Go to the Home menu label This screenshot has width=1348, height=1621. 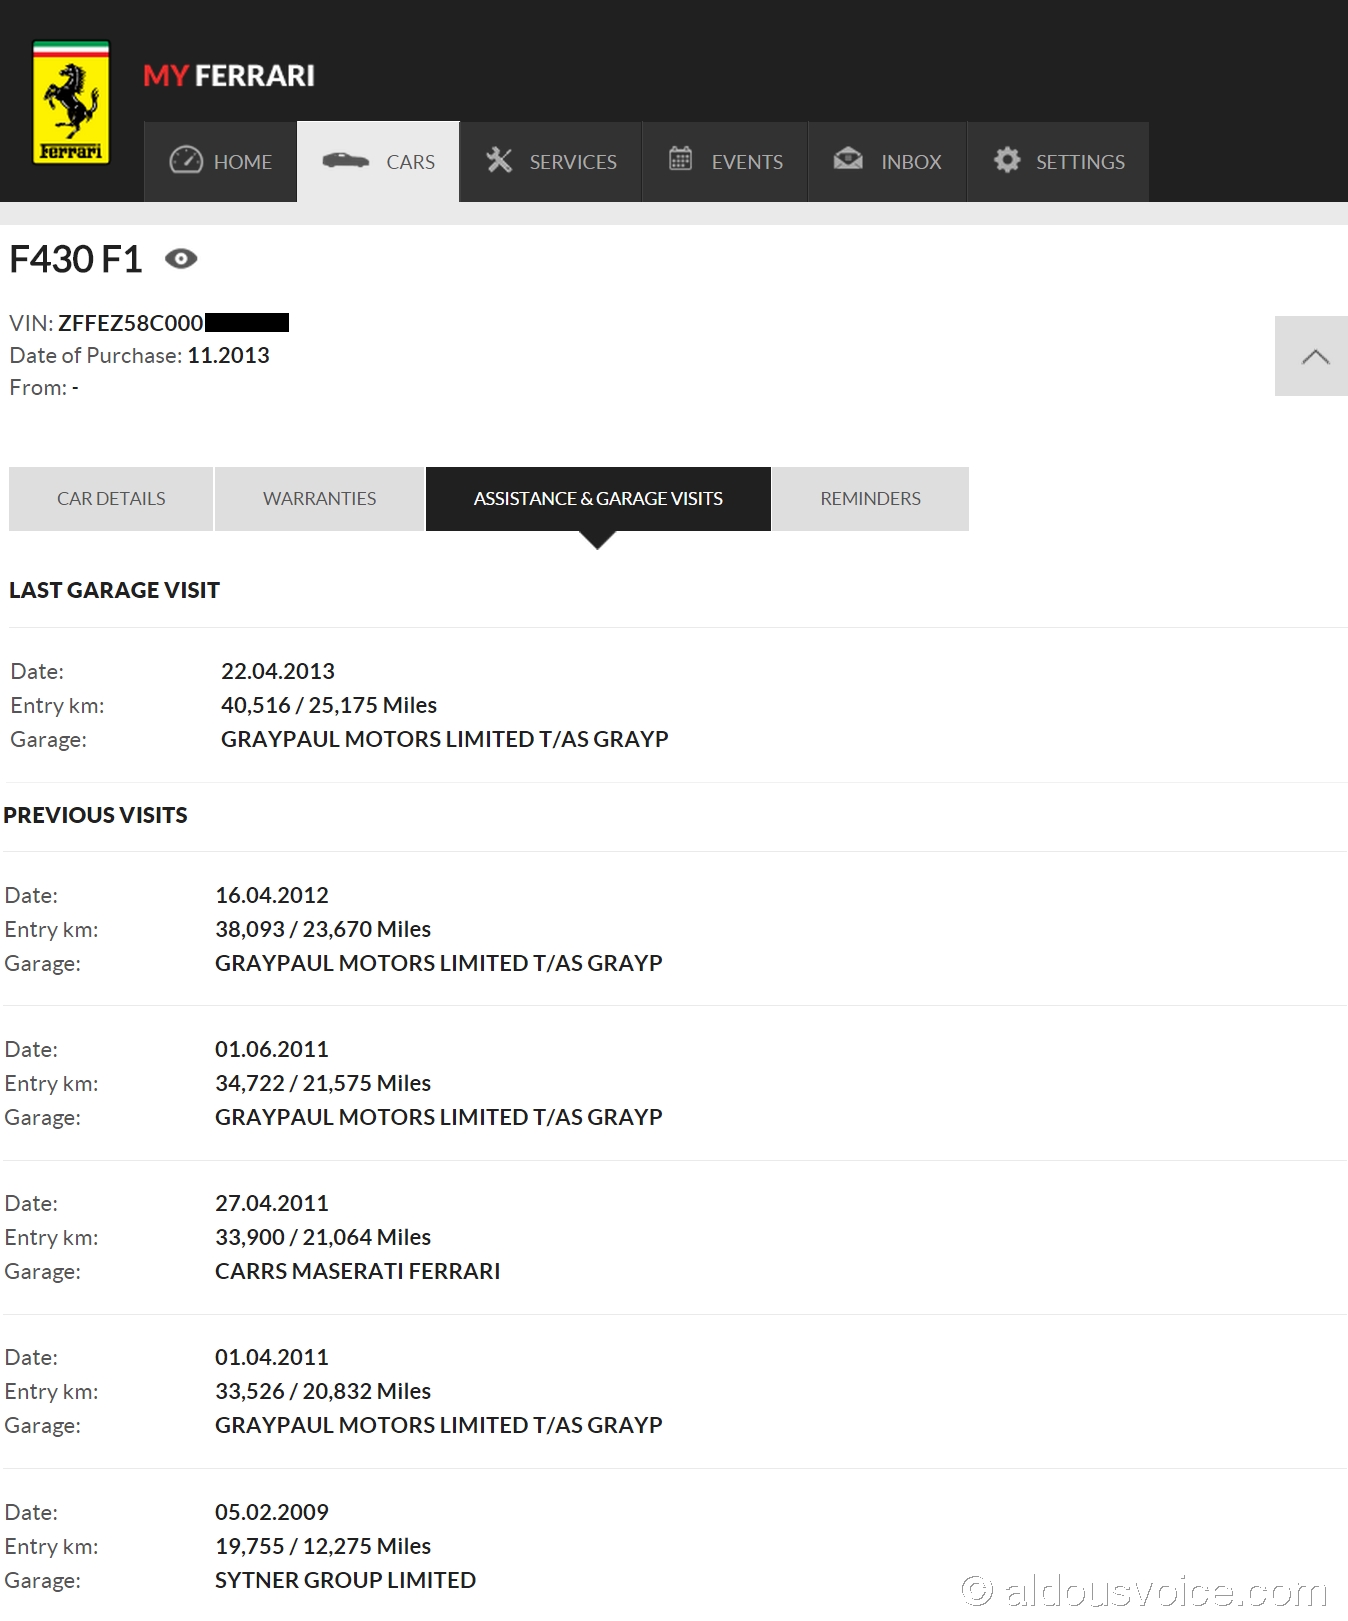pos(243,162)
